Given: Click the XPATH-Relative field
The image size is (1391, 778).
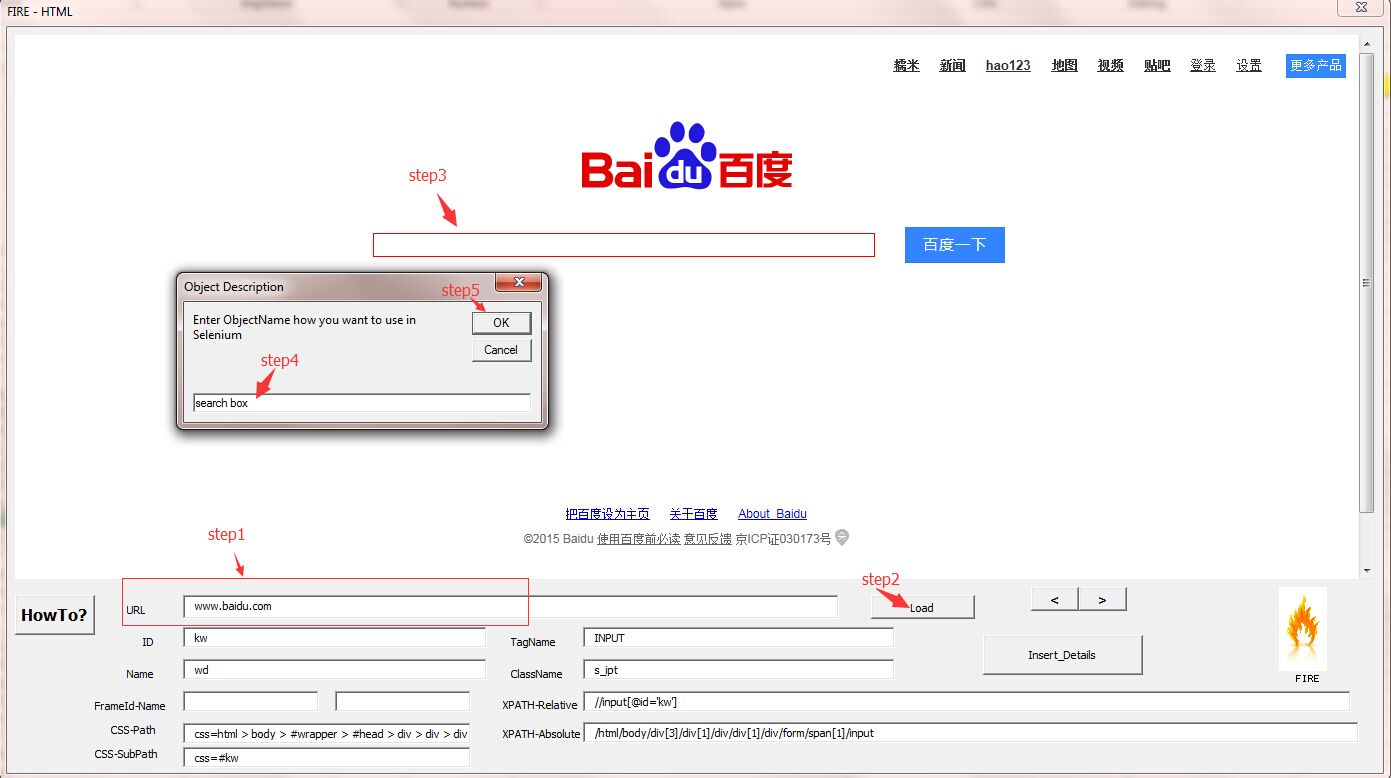Looking at the screenshot, I should coord(967,701).
